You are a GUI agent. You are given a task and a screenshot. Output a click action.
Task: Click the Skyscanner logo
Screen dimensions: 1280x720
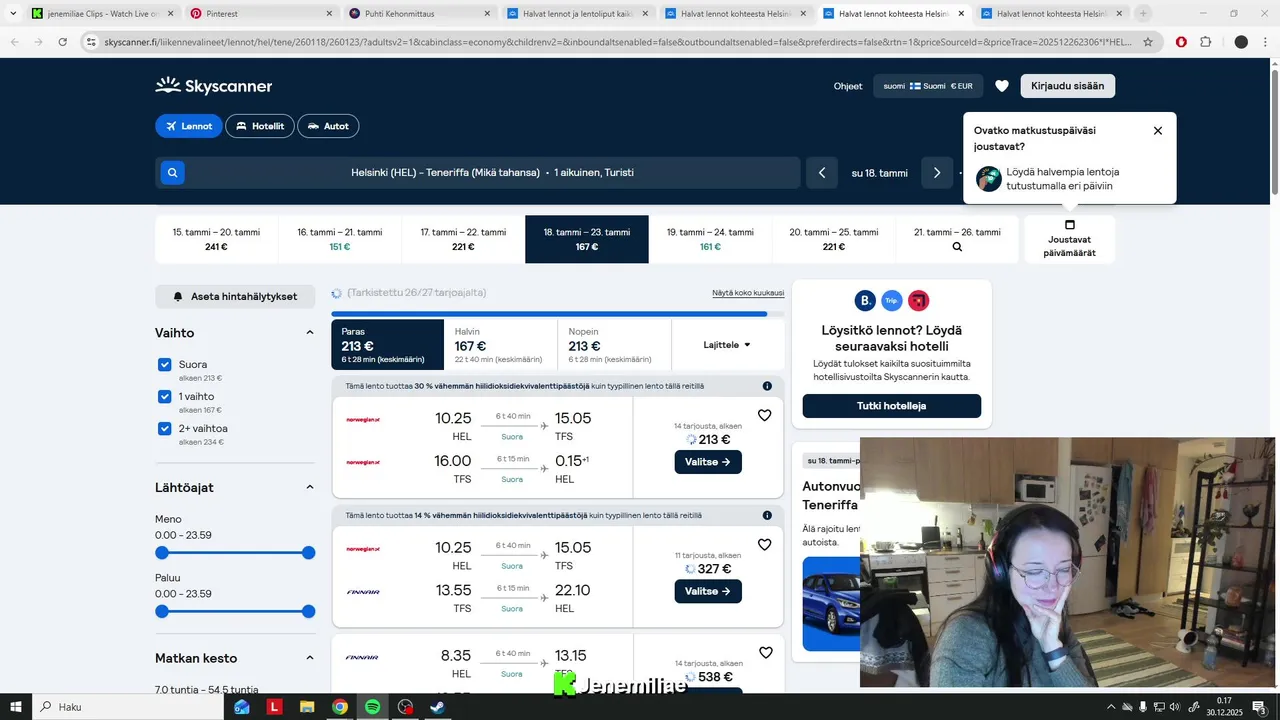[213, 86]
